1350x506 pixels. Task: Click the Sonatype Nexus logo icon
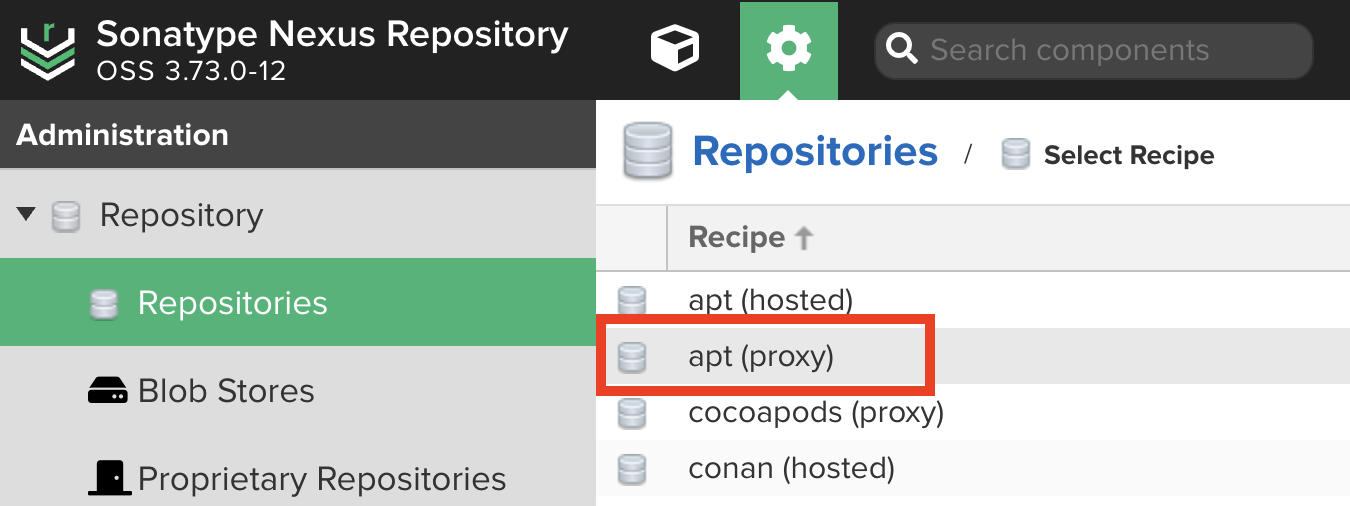click(47, 50)
